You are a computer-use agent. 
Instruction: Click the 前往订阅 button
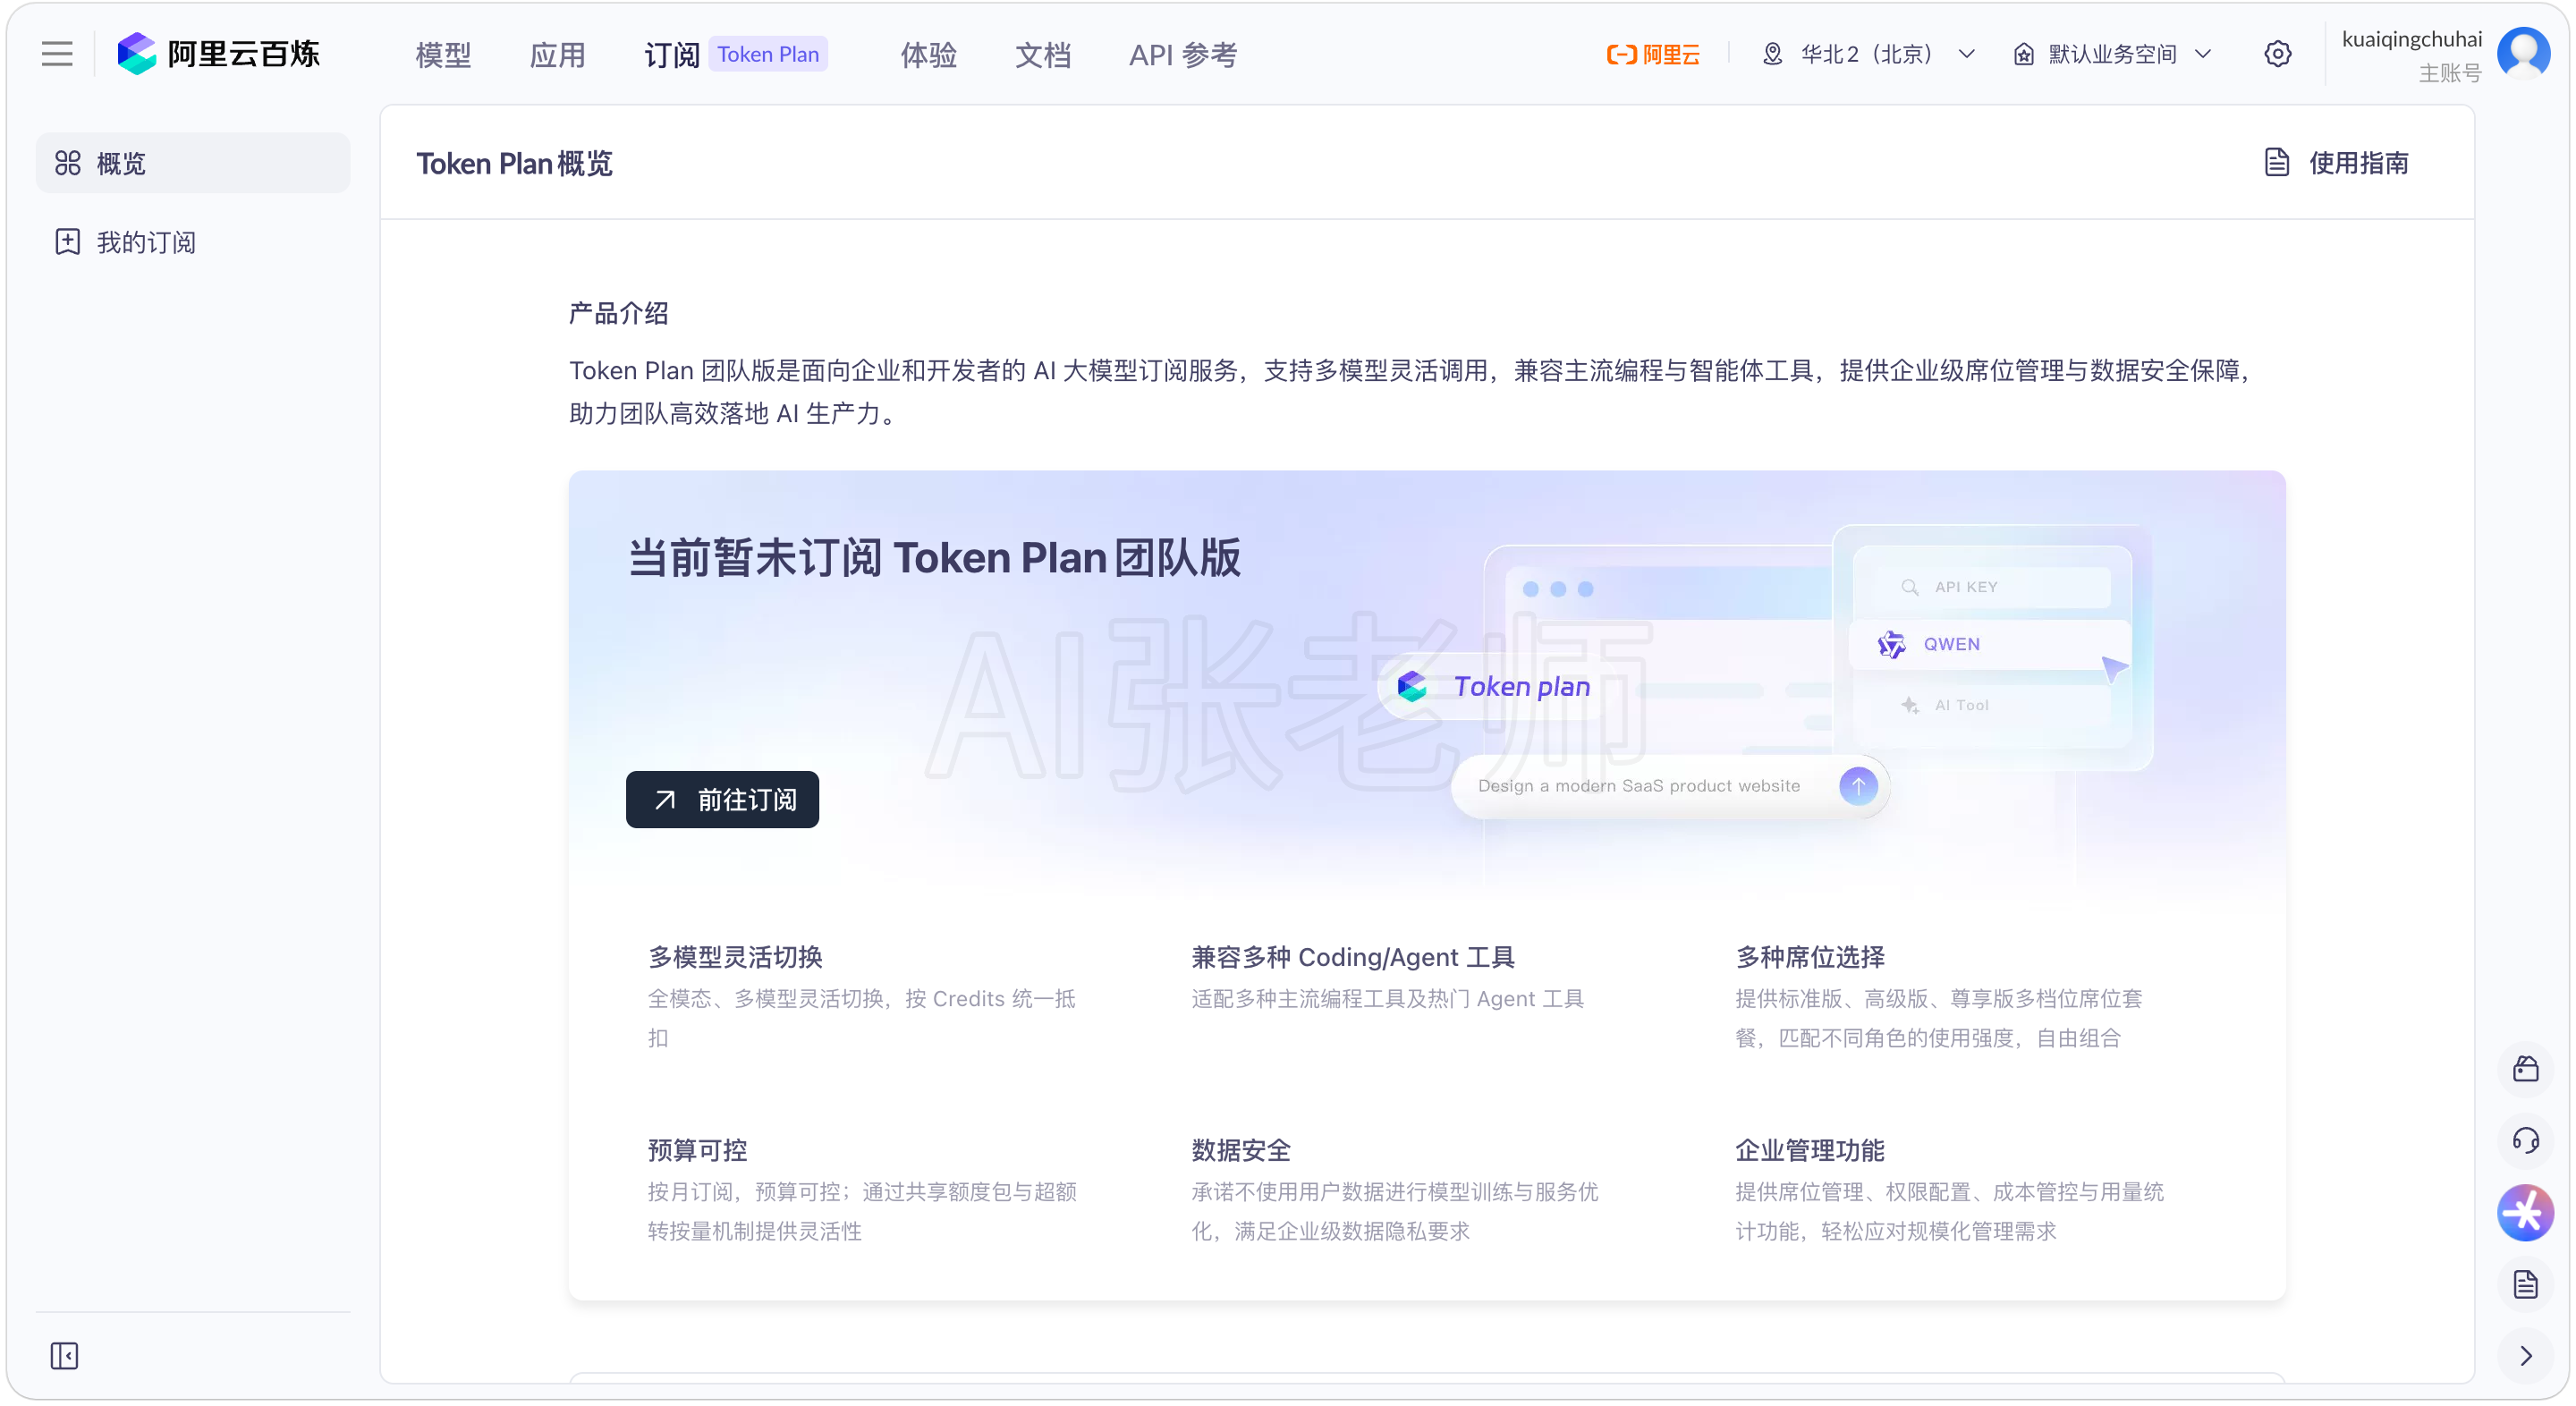722,800
